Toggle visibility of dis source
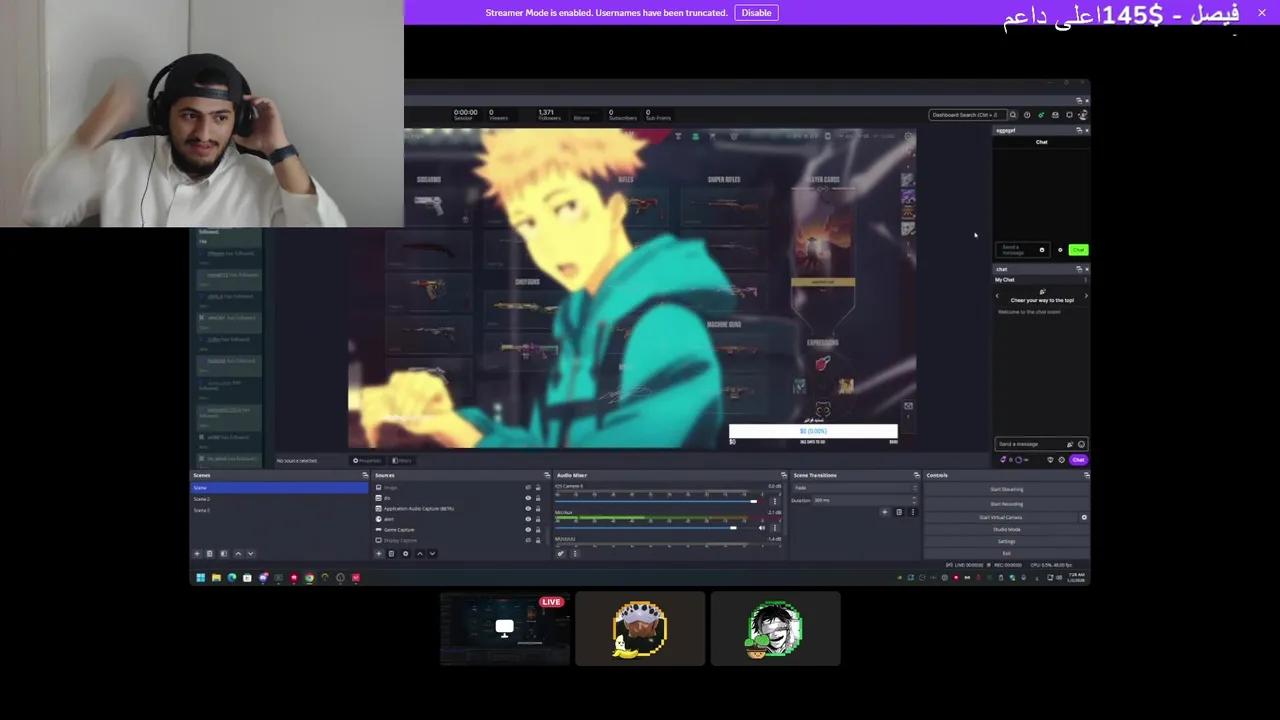 pos(528,498)
